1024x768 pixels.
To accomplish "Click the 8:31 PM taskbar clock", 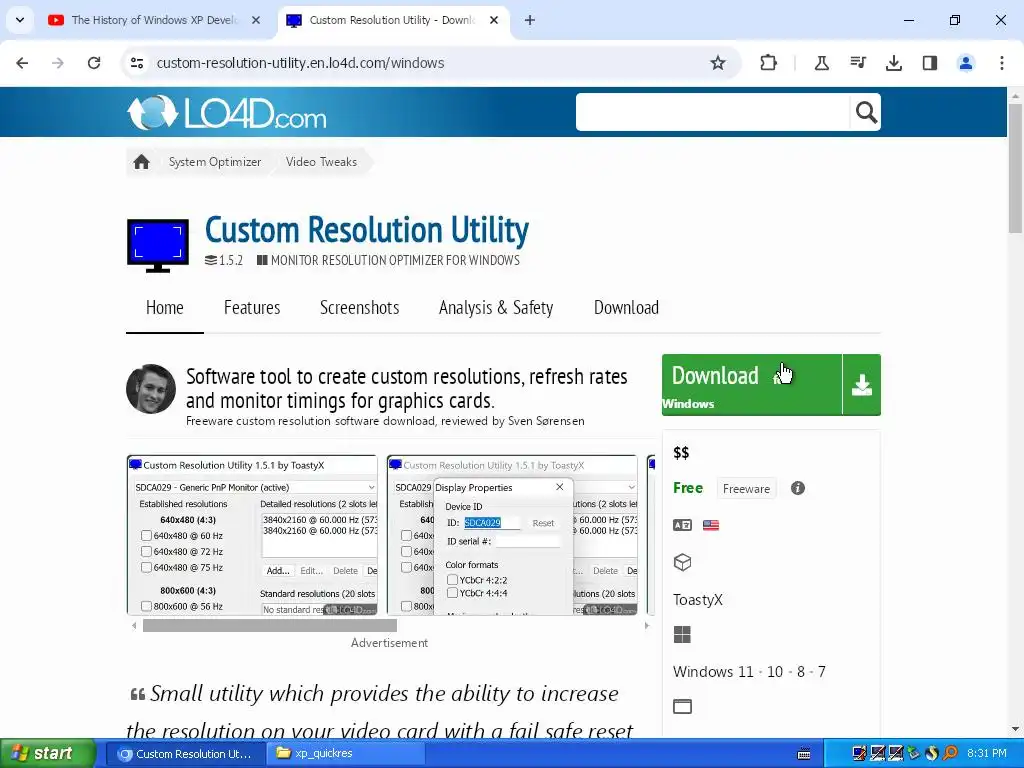I will [x=987, y=754].
